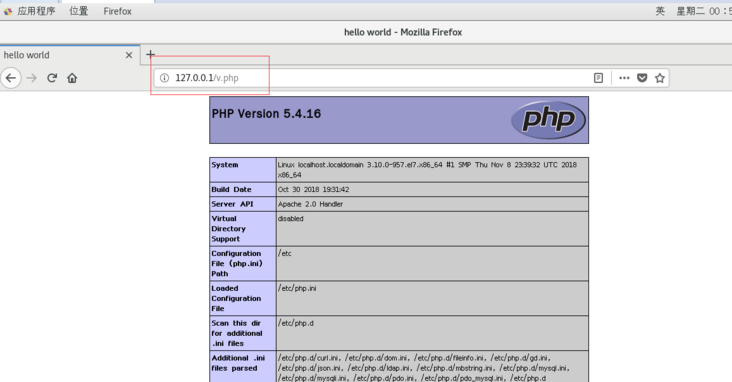Click the browser Back arrow button
The image size is (732, 382).
11,78
